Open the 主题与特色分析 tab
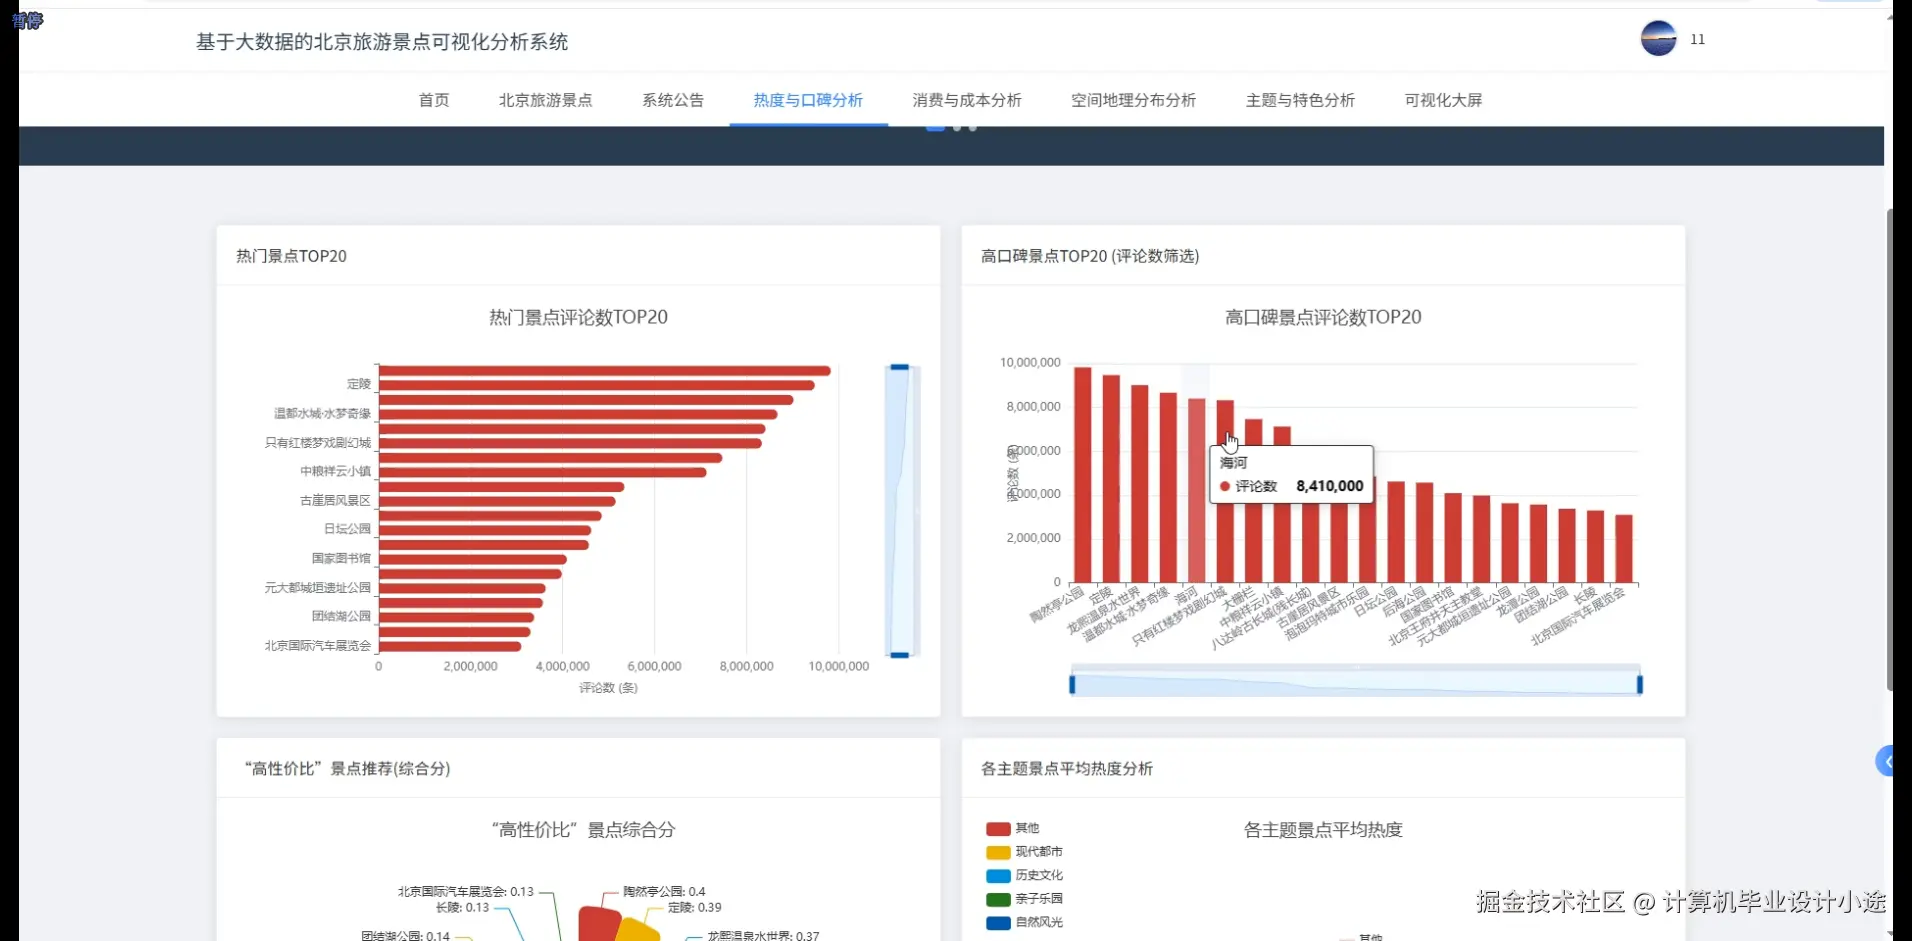The width and height of the screenshot is (1912, 941). click(x=1299, y=100)
